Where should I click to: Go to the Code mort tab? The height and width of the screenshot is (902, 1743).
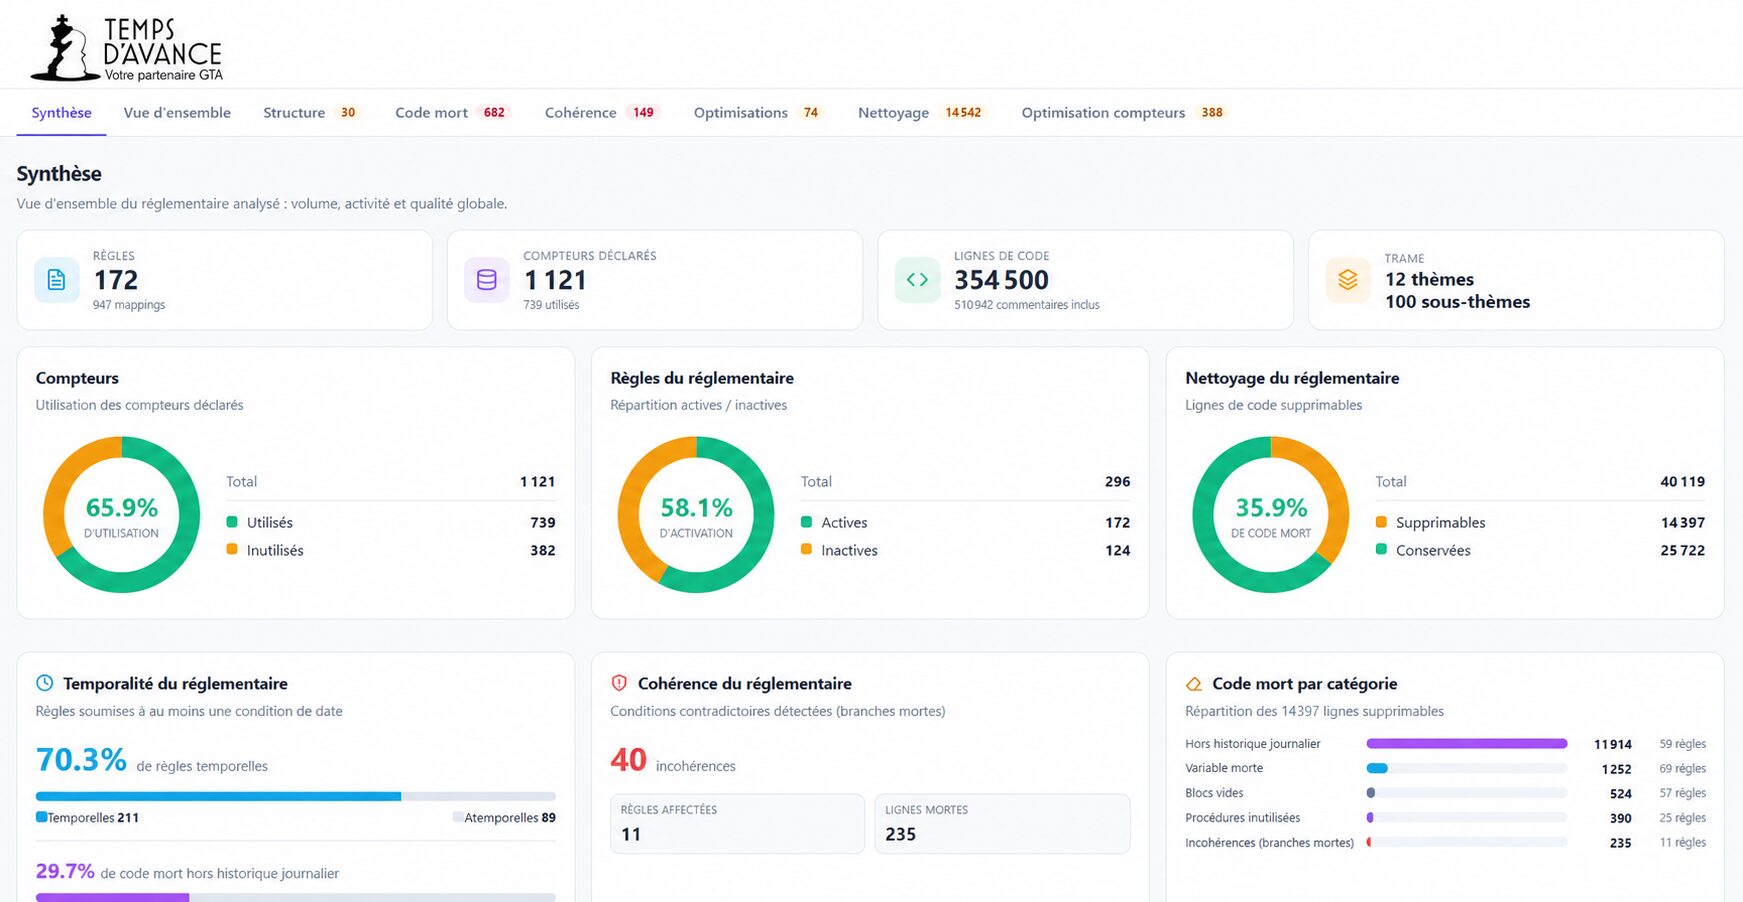click(453, 113)
